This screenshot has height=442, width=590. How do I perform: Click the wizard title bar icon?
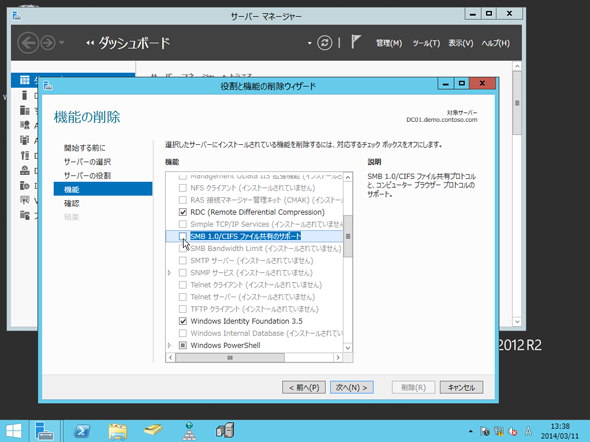tap(48, 86)
